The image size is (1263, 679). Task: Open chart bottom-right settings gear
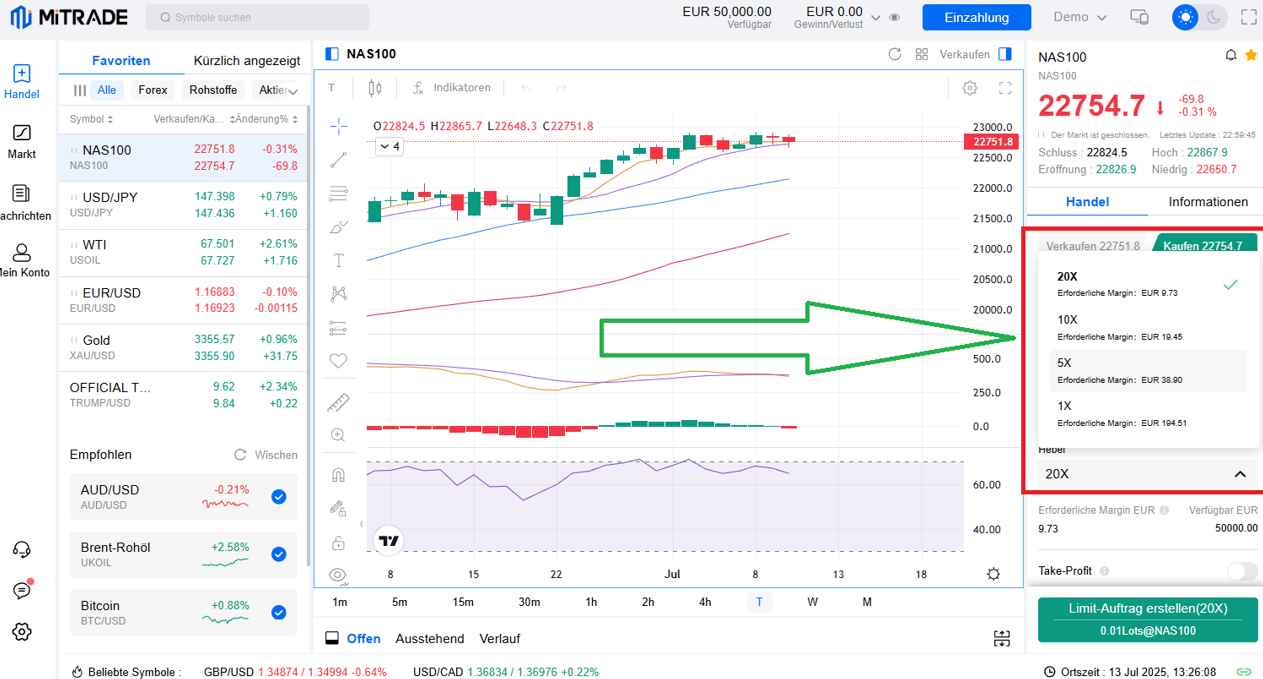(993, 574)
